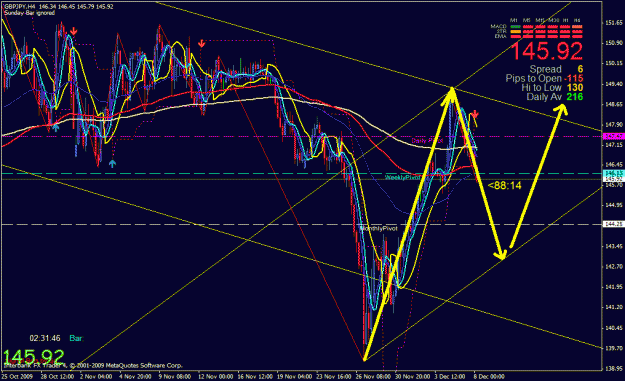
Task: Click the white 144.28 price tag
Action: (x=614, y=224)
